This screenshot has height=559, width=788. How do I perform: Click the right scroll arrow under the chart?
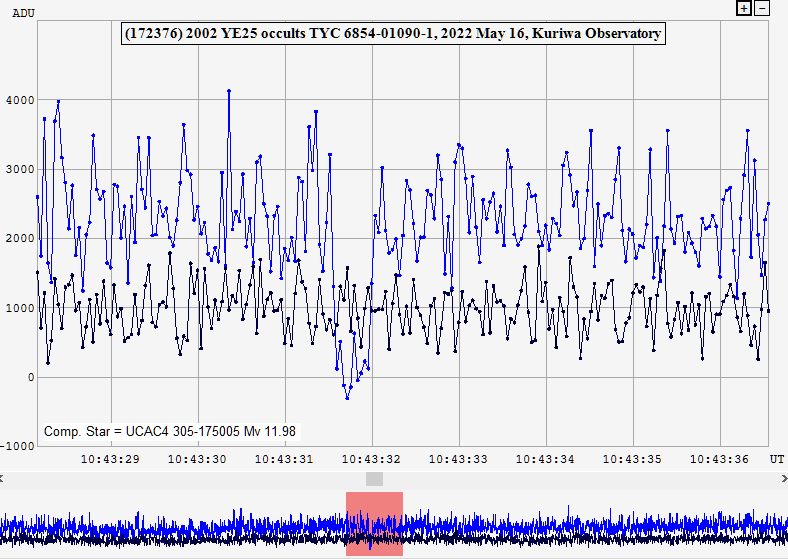click(783, 479)
